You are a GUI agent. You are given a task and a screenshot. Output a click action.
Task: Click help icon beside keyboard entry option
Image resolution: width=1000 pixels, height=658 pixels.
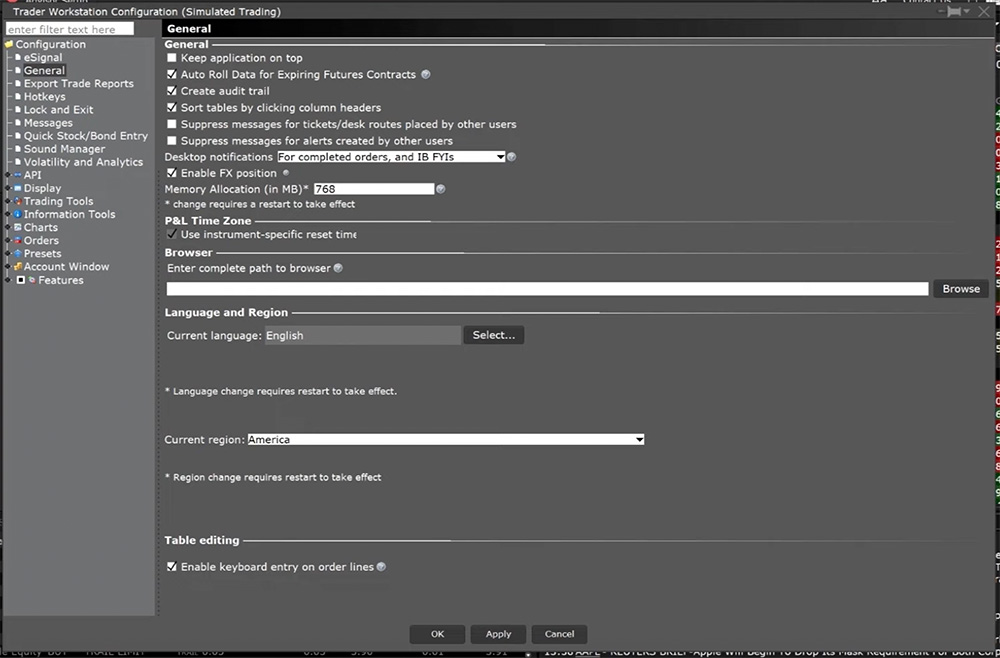click(x=381, y=567)
